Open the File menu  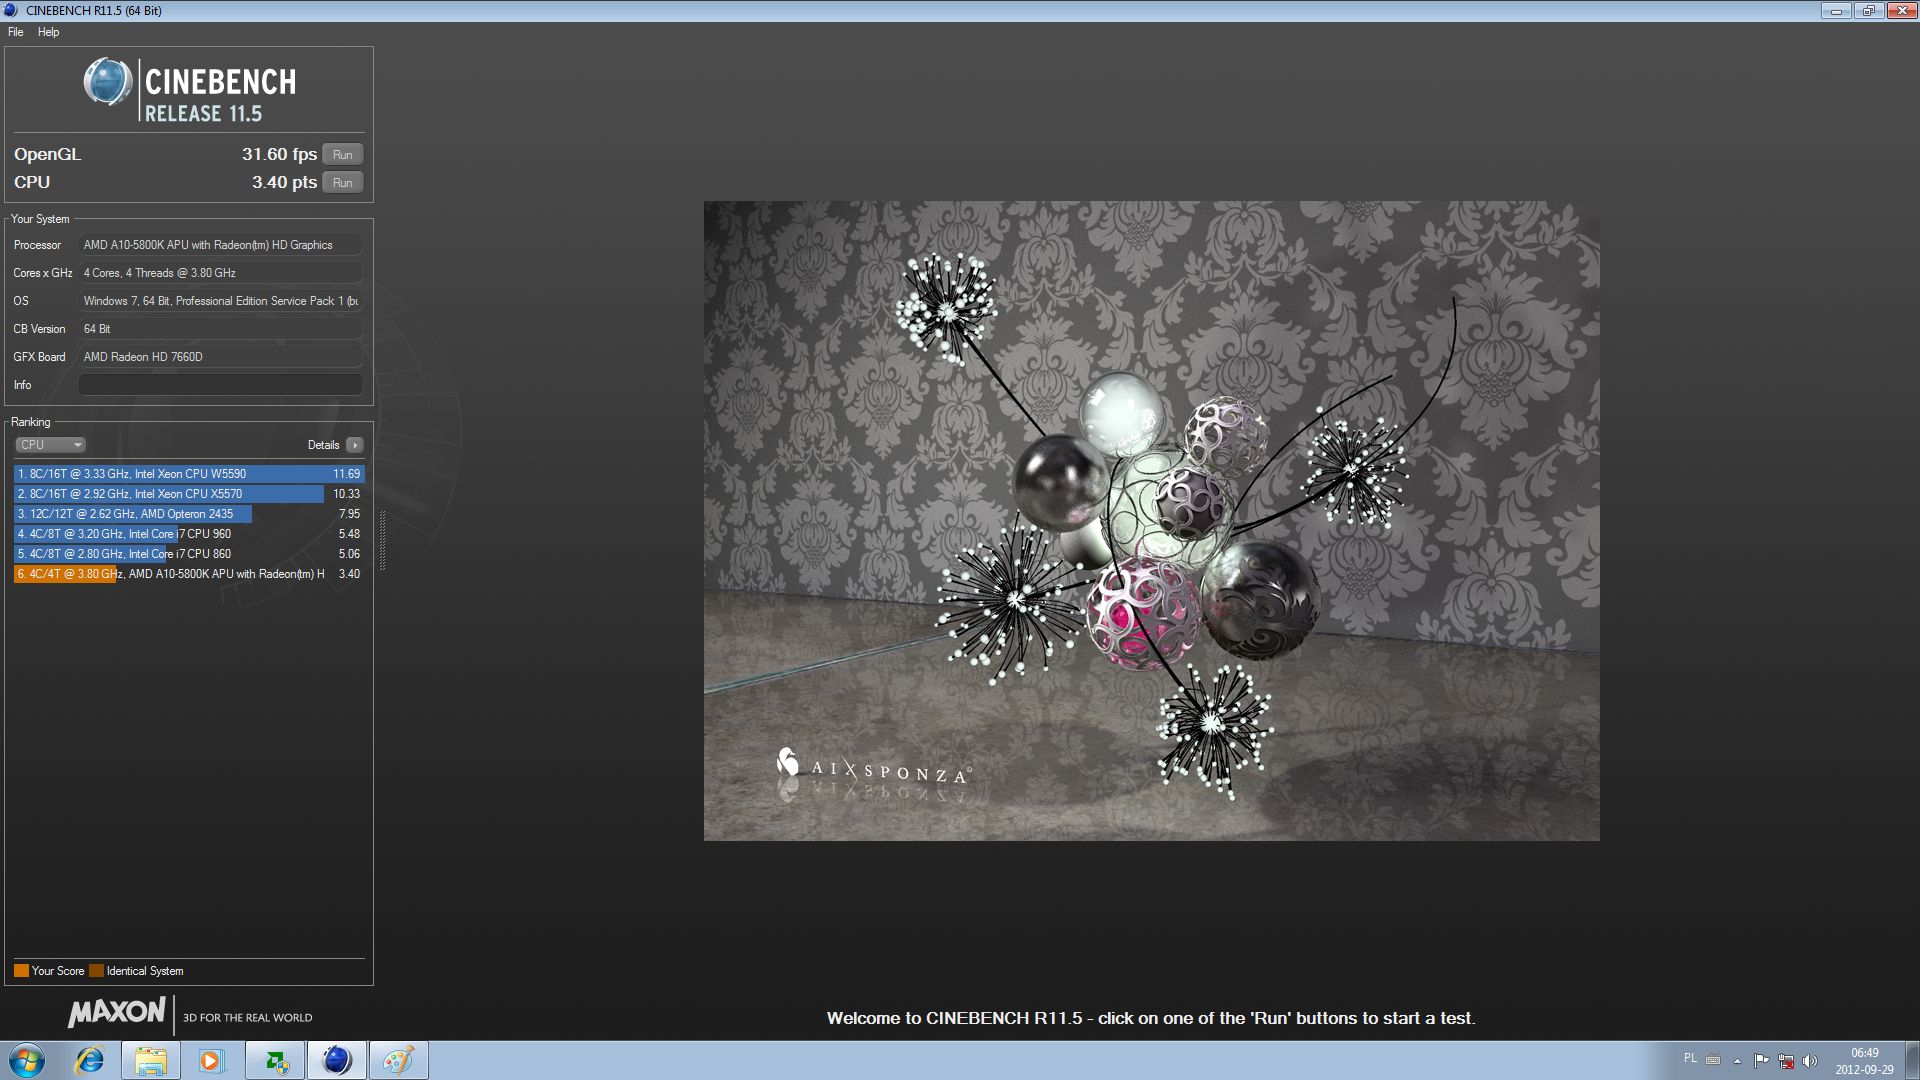click(16, 32)
